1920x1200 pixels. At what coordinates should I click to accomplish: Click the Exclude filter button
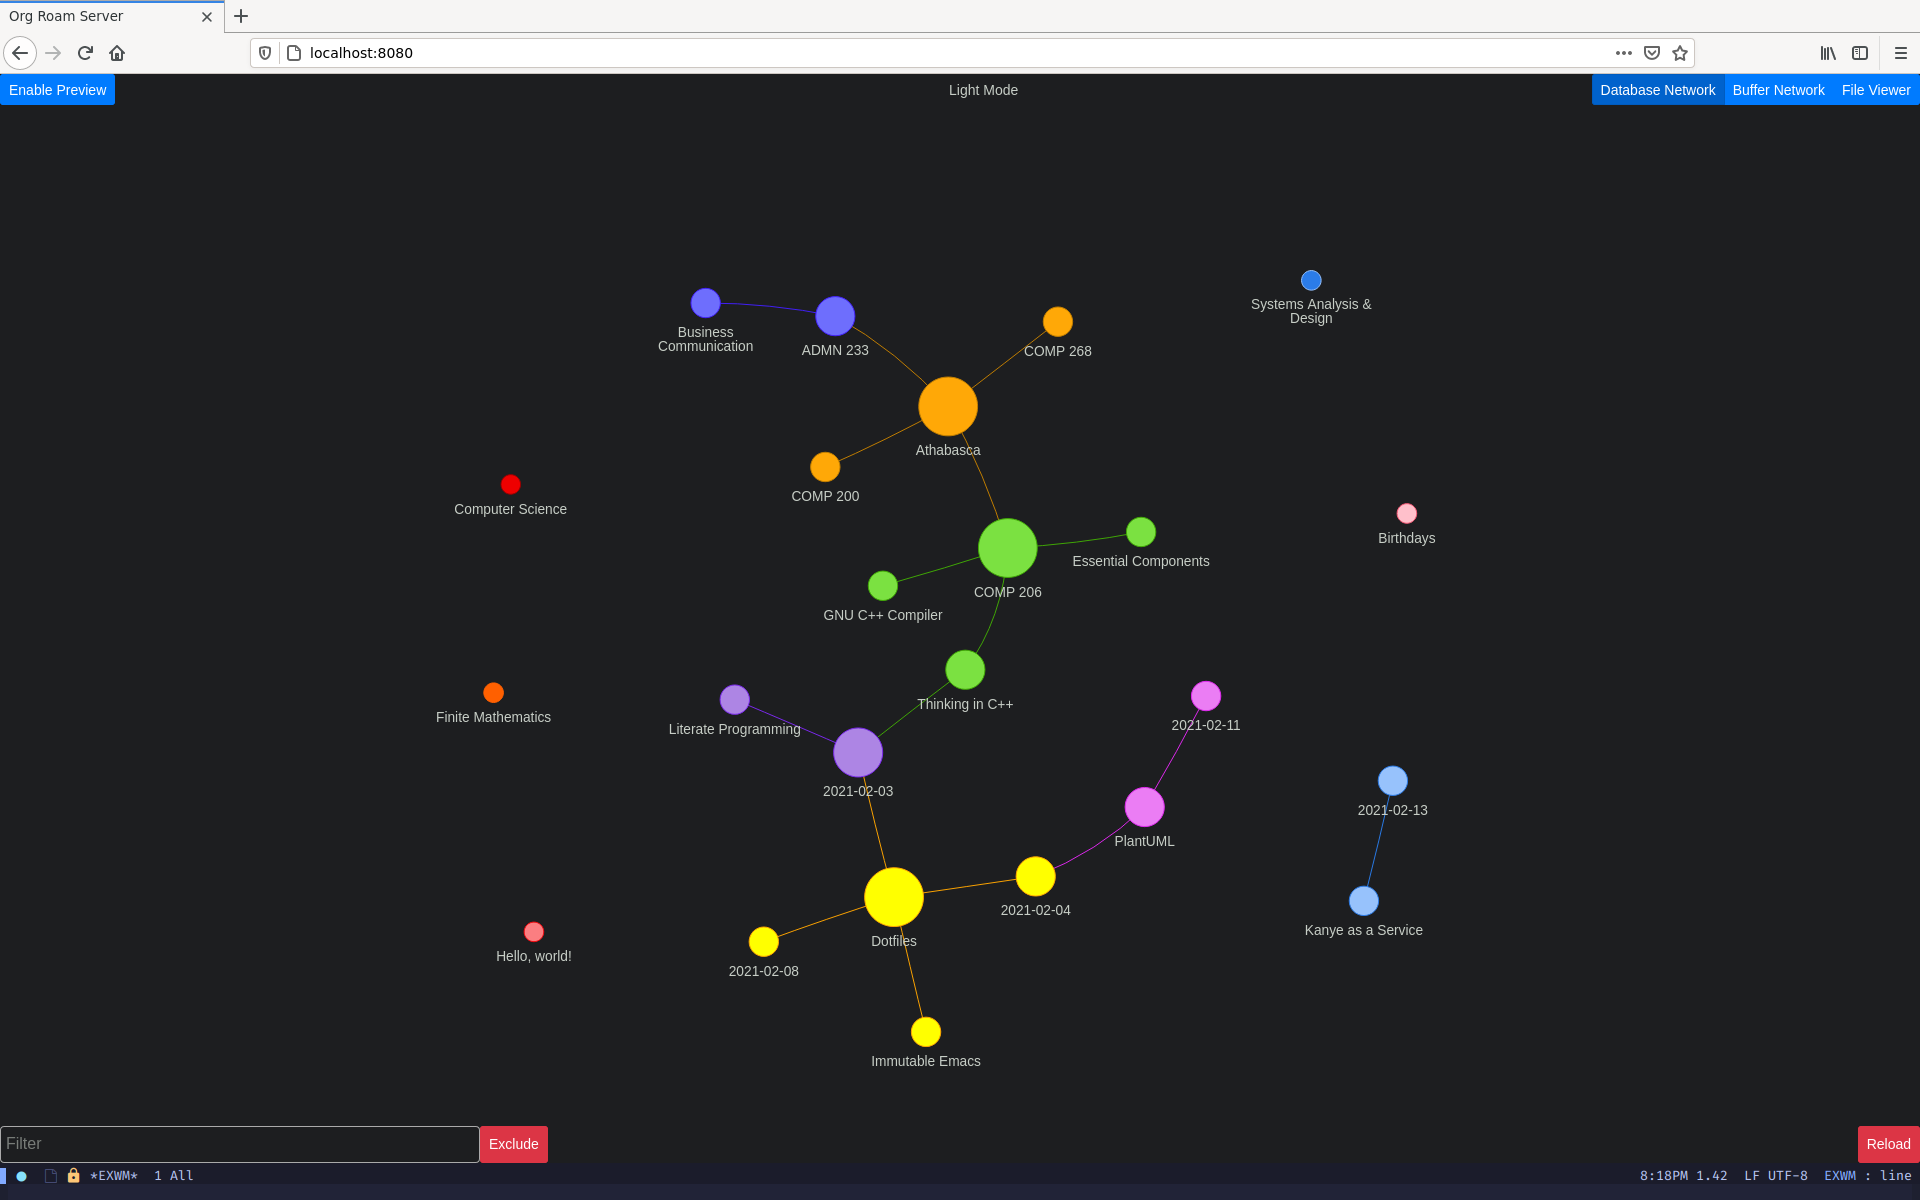click(511, 1143)
